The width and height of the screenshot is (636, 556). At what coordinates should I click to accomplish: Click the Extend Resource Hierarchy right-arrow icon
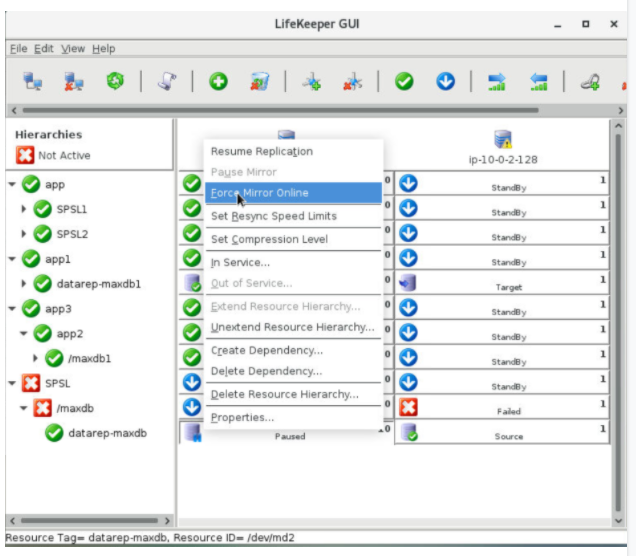pos(497,82)
